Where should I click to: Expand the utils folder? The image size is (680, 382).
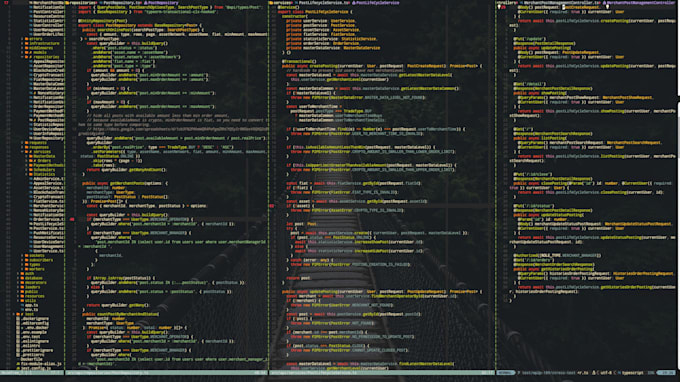(x=18, y=300)
